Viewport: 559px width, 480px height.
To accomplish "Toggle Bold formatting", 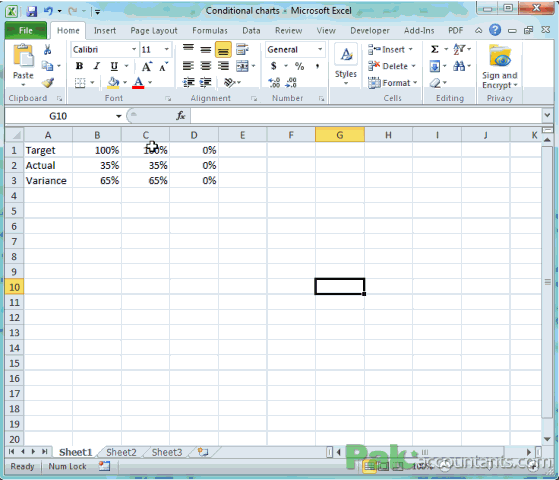I will click(x=79, y=66).
